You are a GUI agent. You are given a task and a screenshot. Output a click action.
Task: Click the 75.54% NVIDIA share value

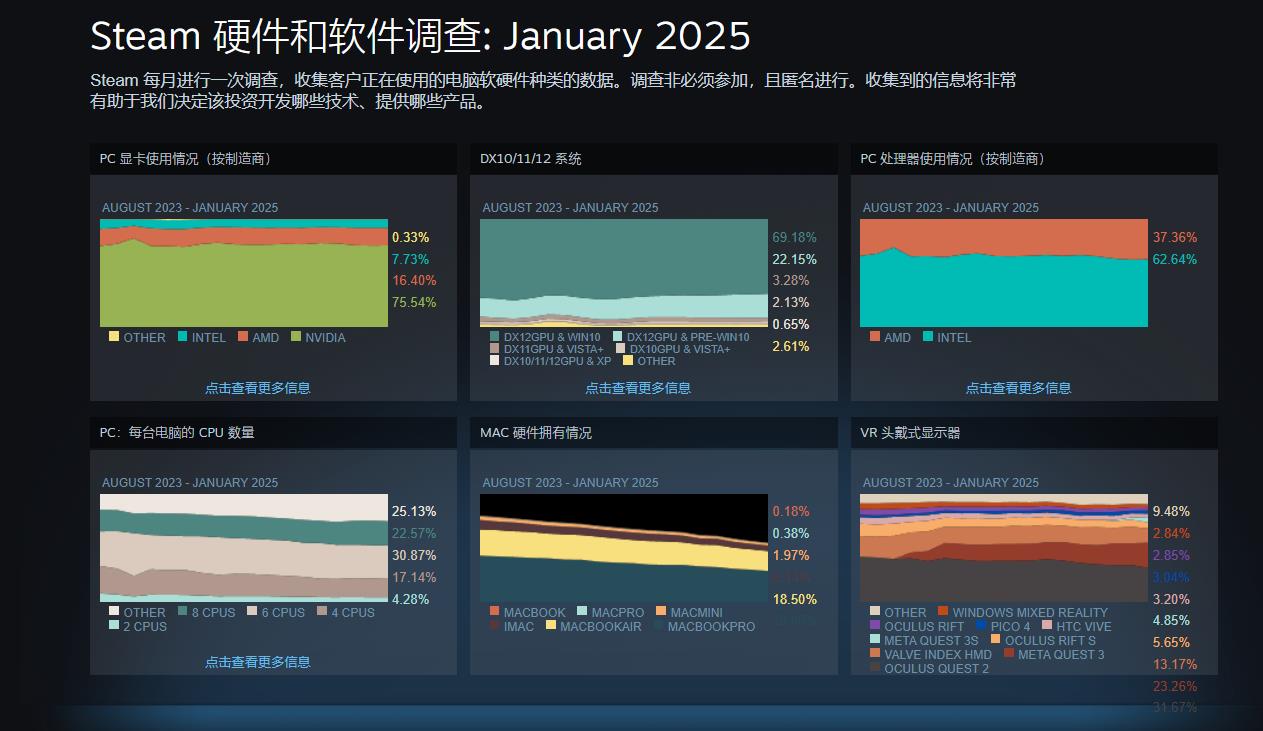point(414,303)
